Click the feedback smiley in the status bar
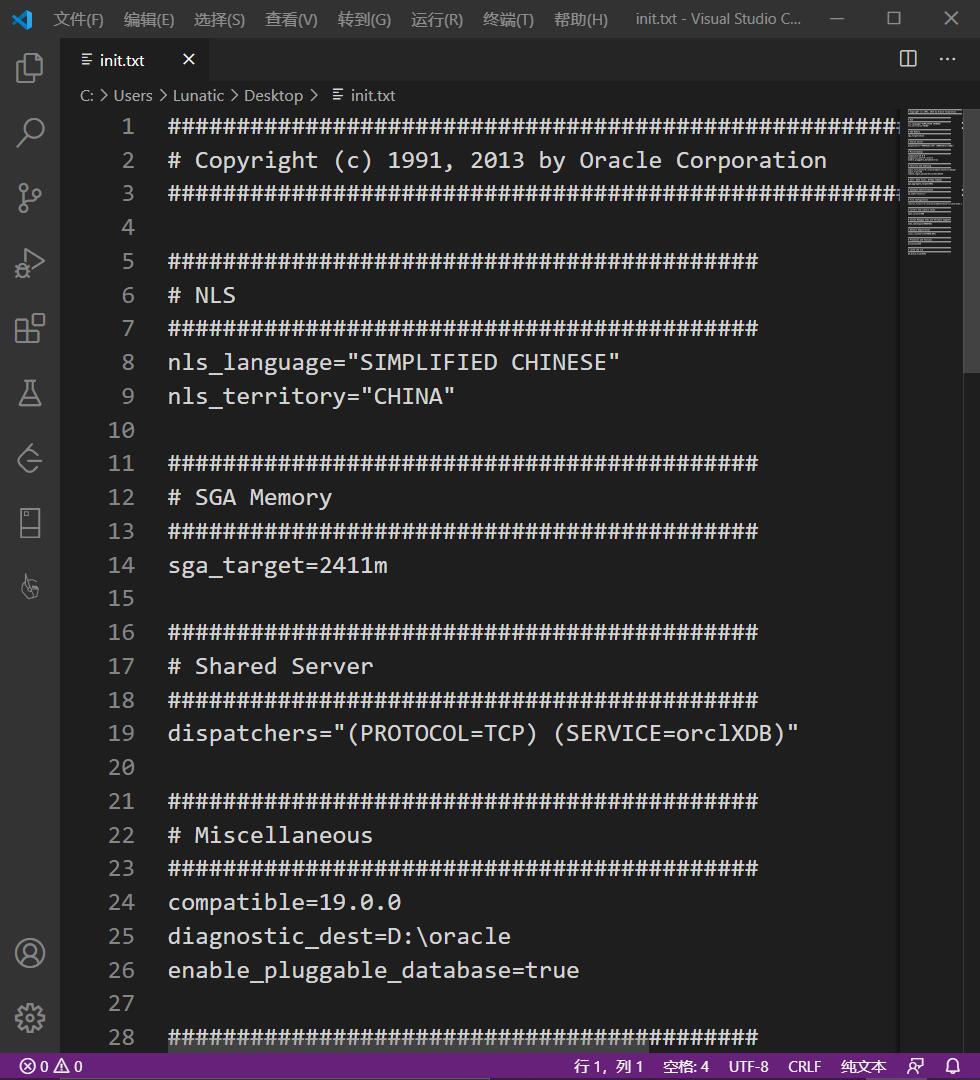Screen dimensions: 980x1080 (x=915, y=1066)
